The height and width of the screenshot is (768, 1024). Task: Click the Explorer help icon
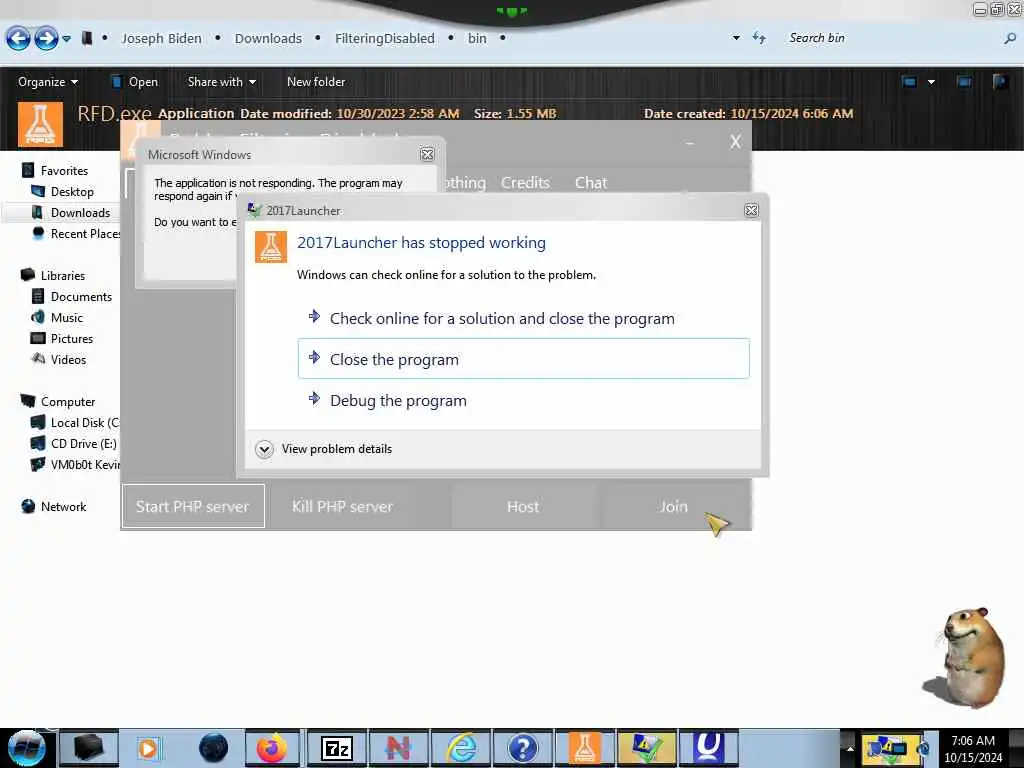1000,82
